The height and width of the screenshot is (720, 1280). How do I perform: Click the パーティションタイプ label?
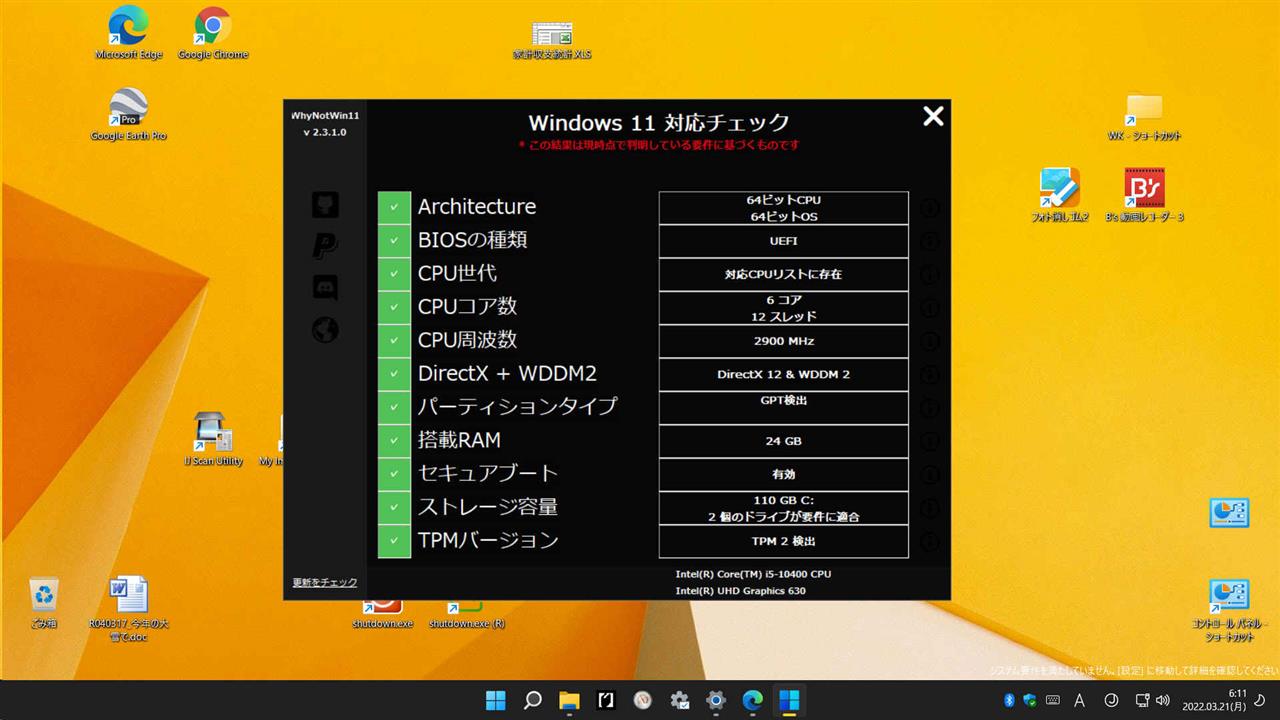click(x=517, y=406)
